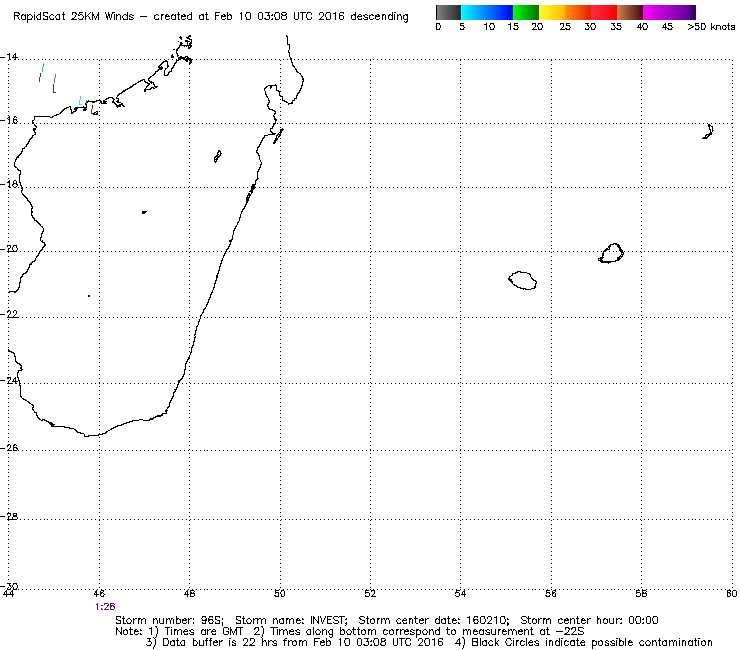Click the small island outline near 60E
Image resolution: width=740 pixels, height=650 pixels.
708,131
